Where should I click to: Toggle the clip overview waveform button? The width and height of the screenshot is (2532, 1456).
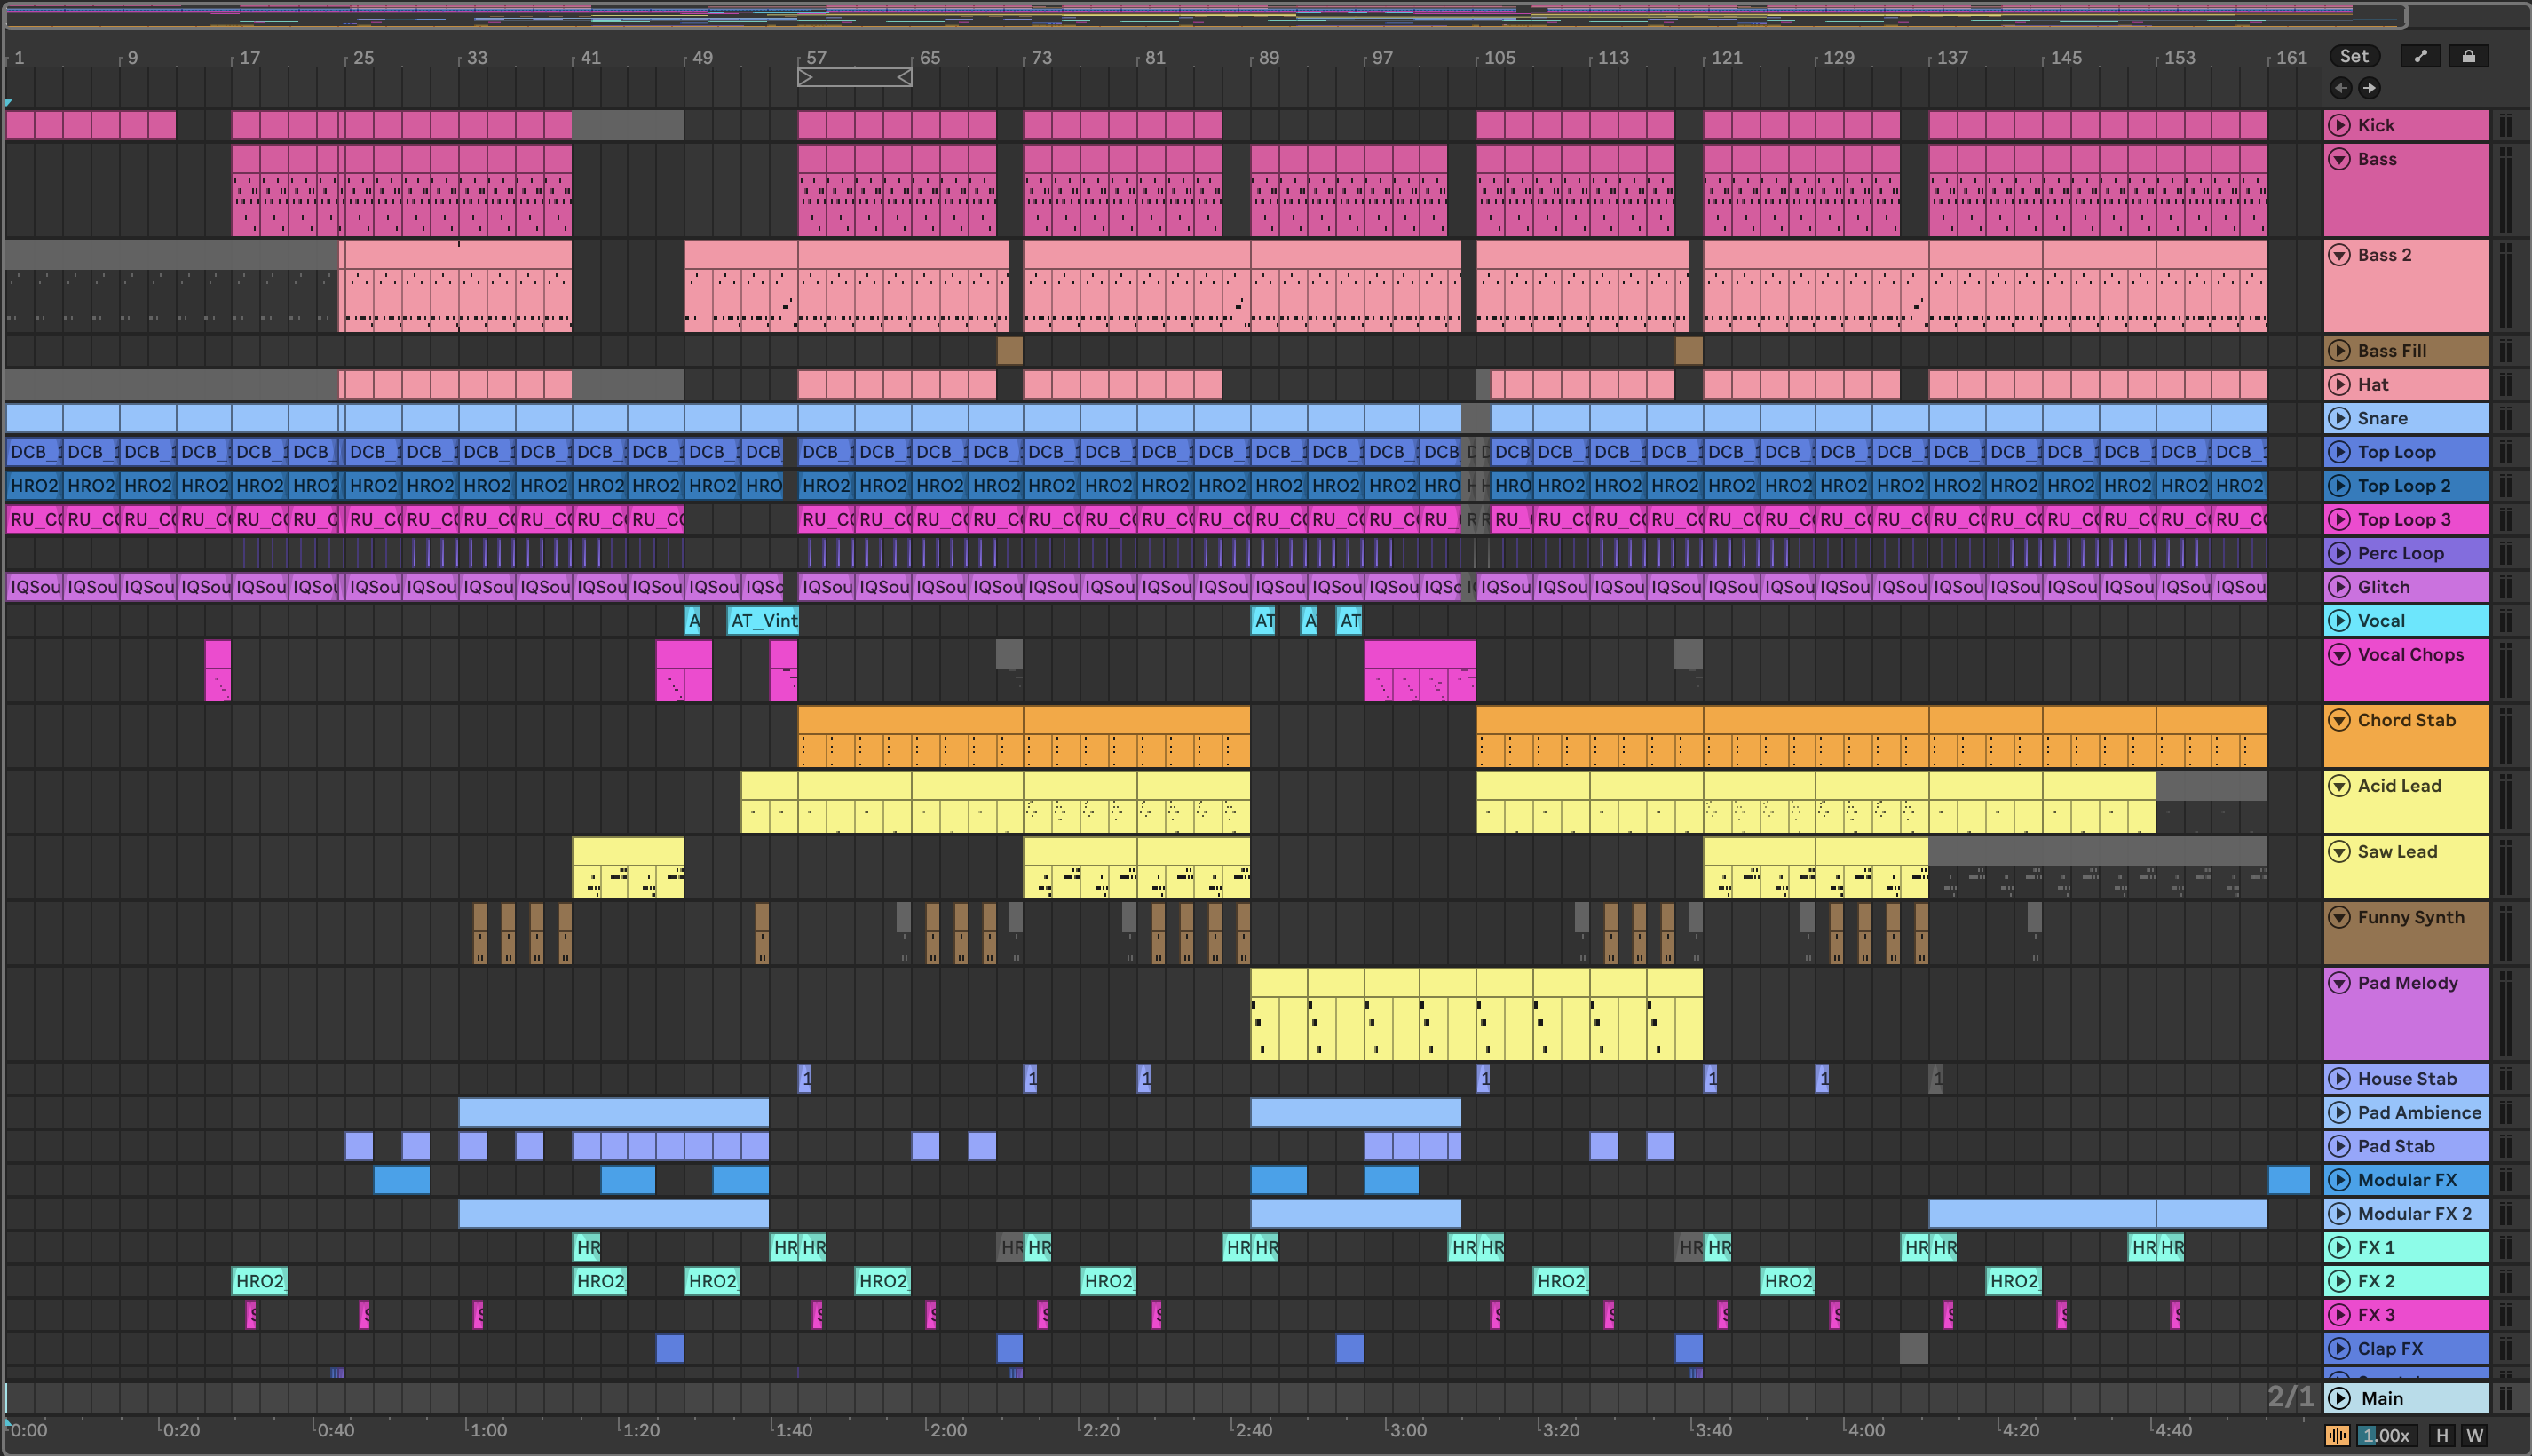point(2337,1436)
